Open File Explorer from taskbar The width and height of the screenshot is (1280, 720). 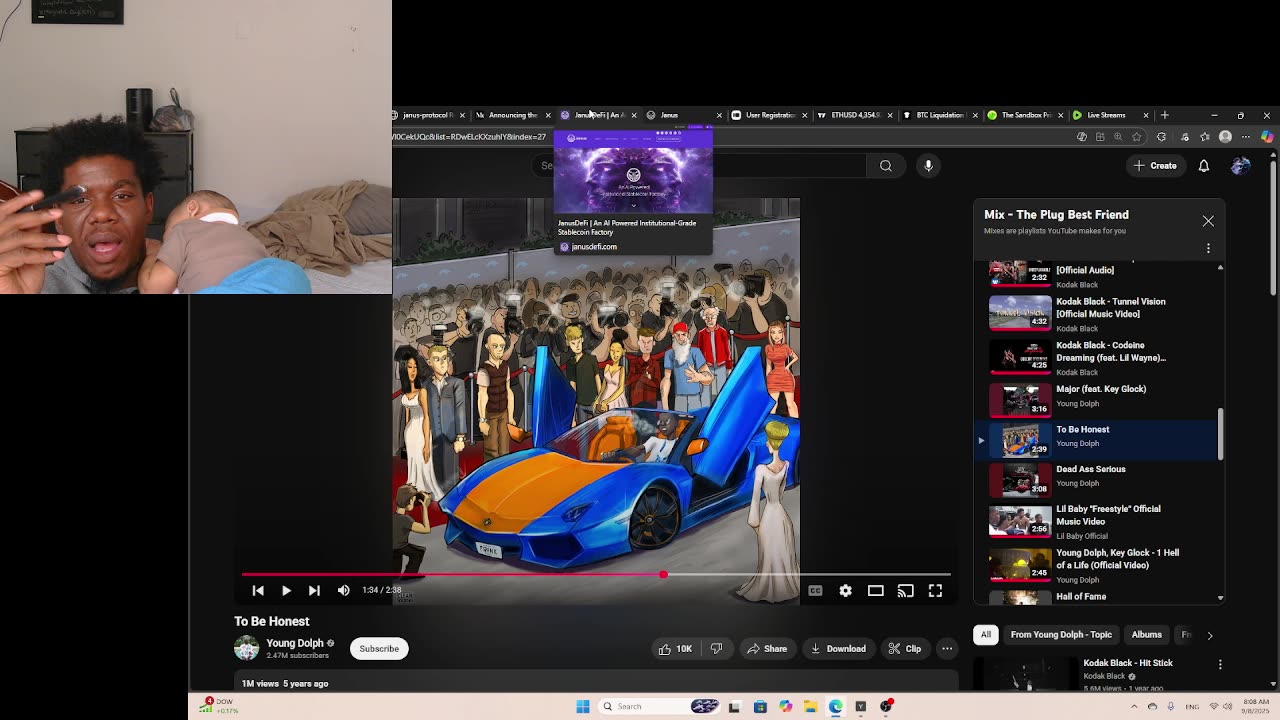pos(810,707)
